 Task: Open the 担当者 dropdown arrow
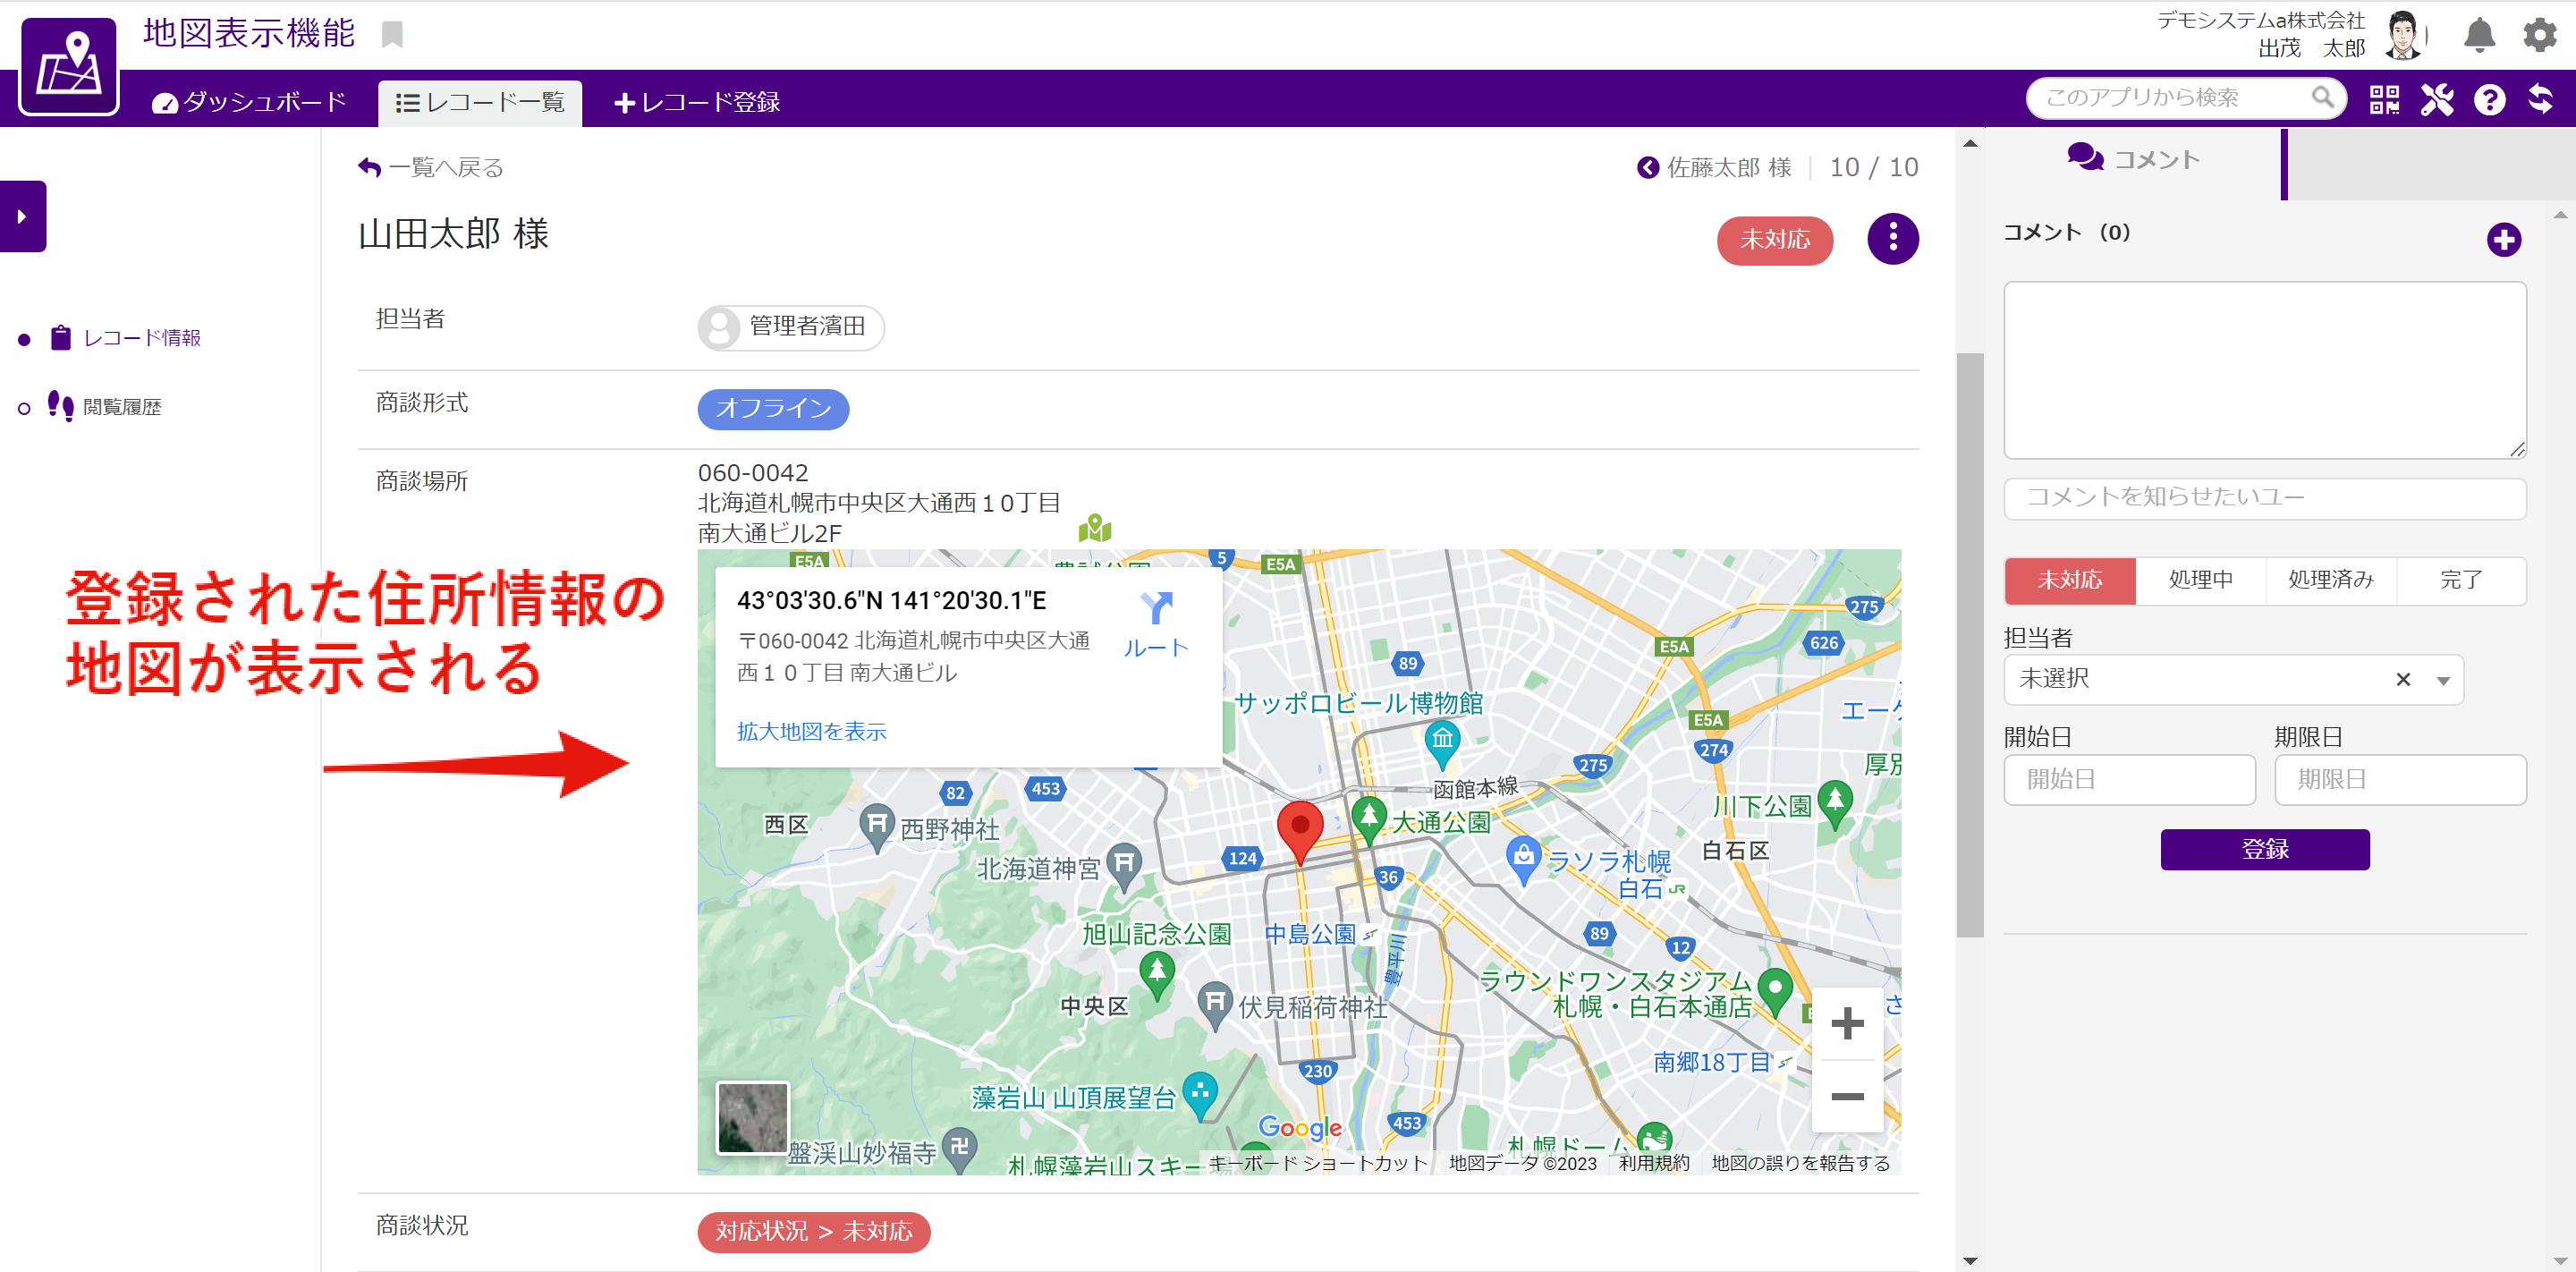2443,680
